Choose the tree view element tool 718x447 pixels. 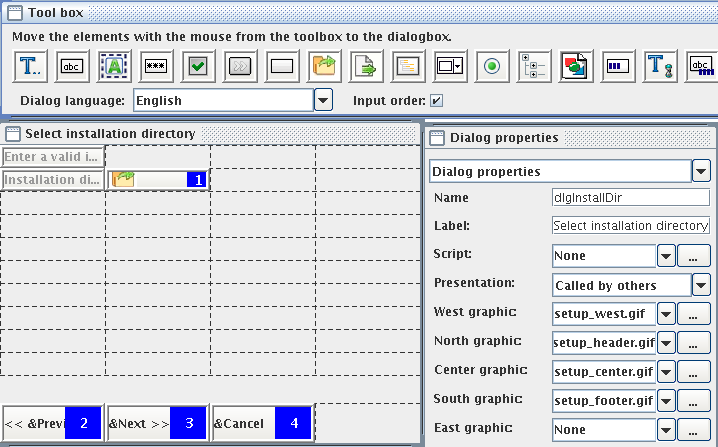pos(532,67)
